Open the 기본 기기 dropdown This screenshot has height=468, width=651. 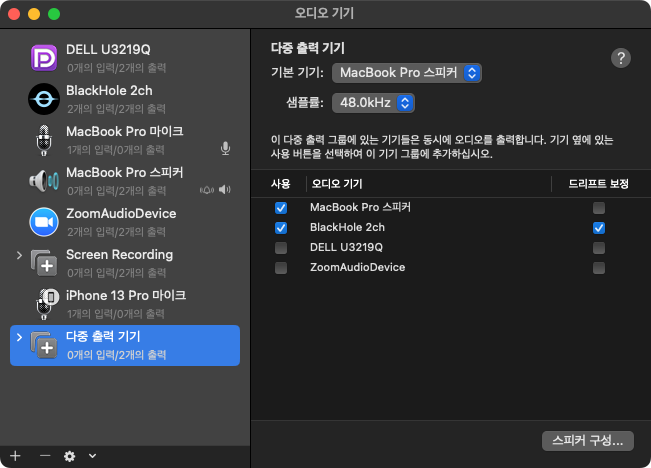tap(406, 73)
